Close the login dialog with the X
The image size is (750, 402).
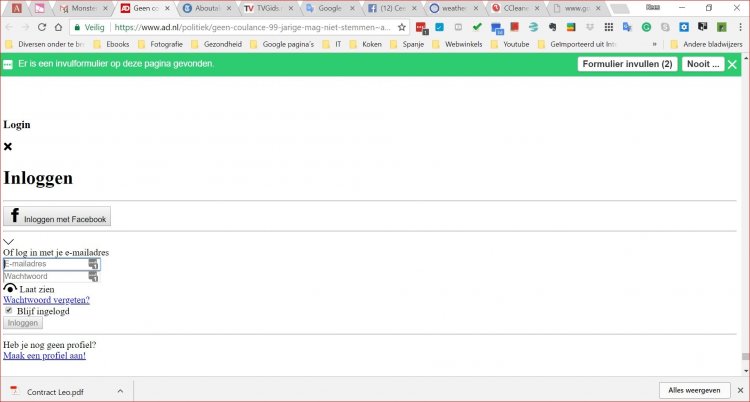click(8, 146)
